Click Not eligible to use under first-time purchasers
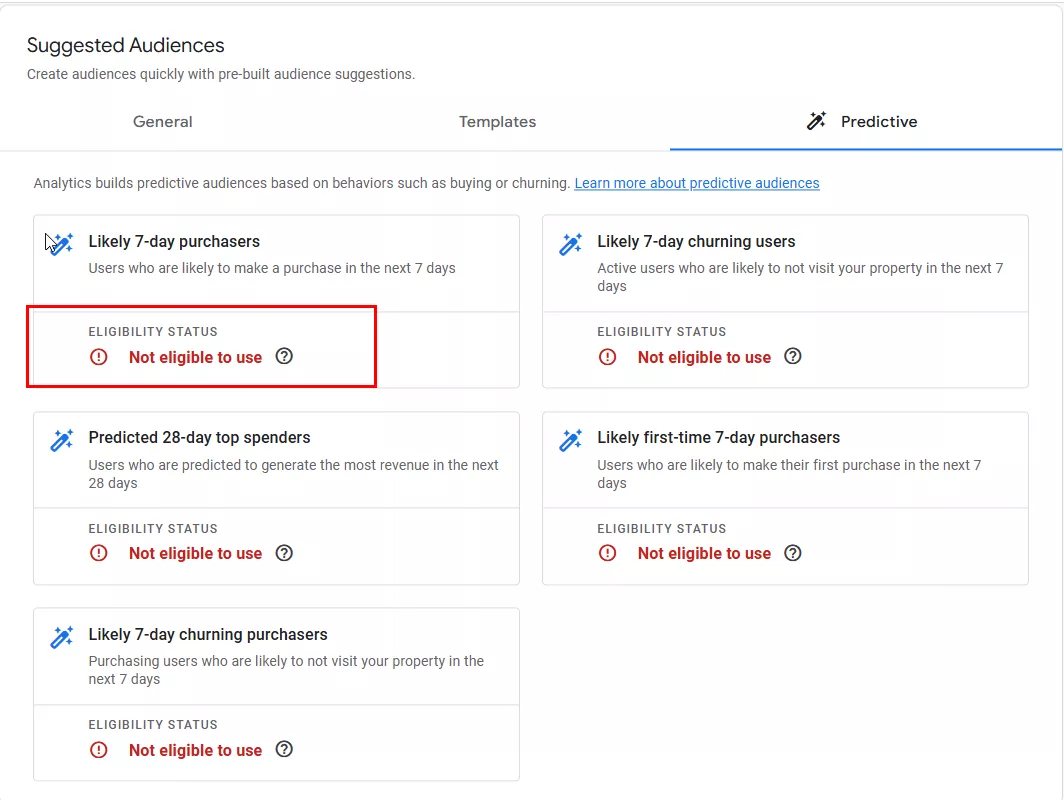 704,553
